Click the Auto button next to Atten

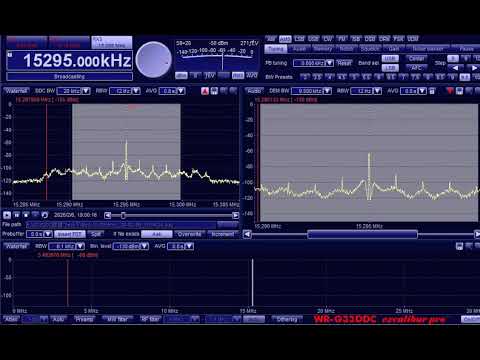point(59,319)
